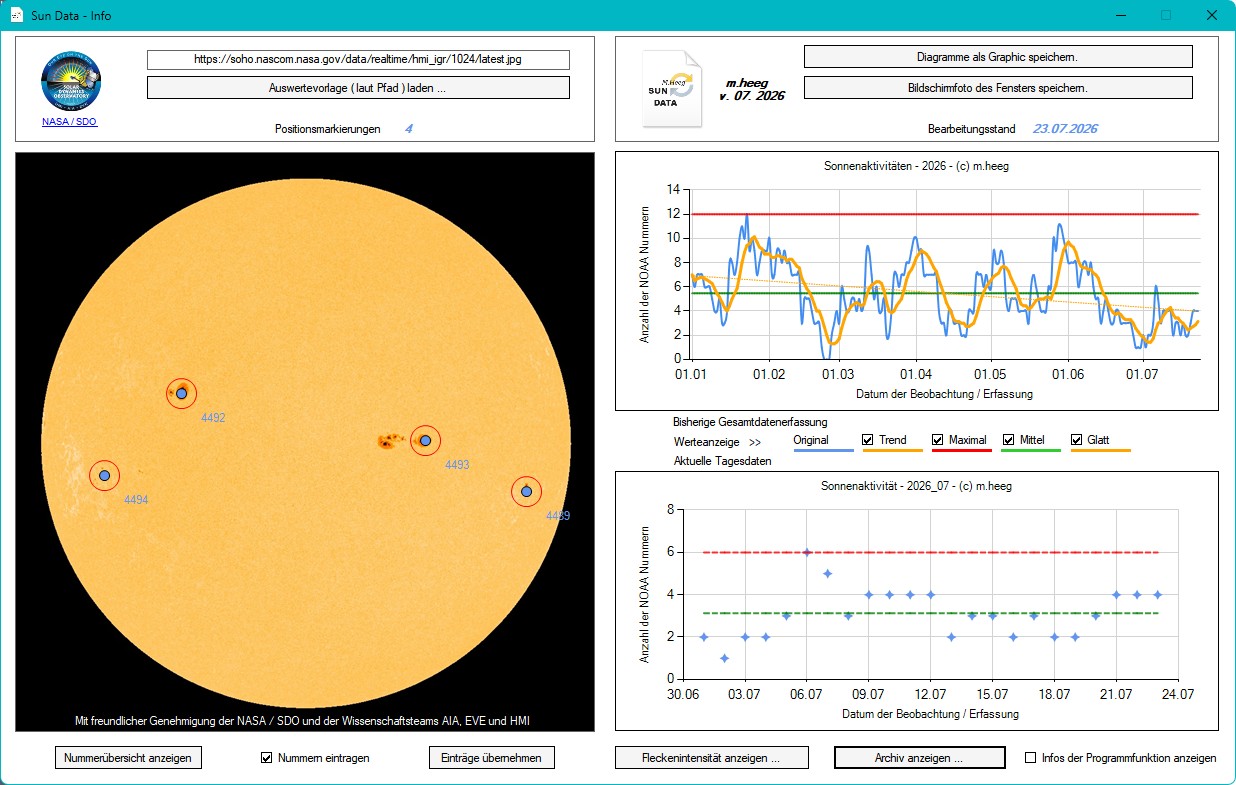
Task: Open Fleckenintensität anzeigen dialog
Action: 711,758
